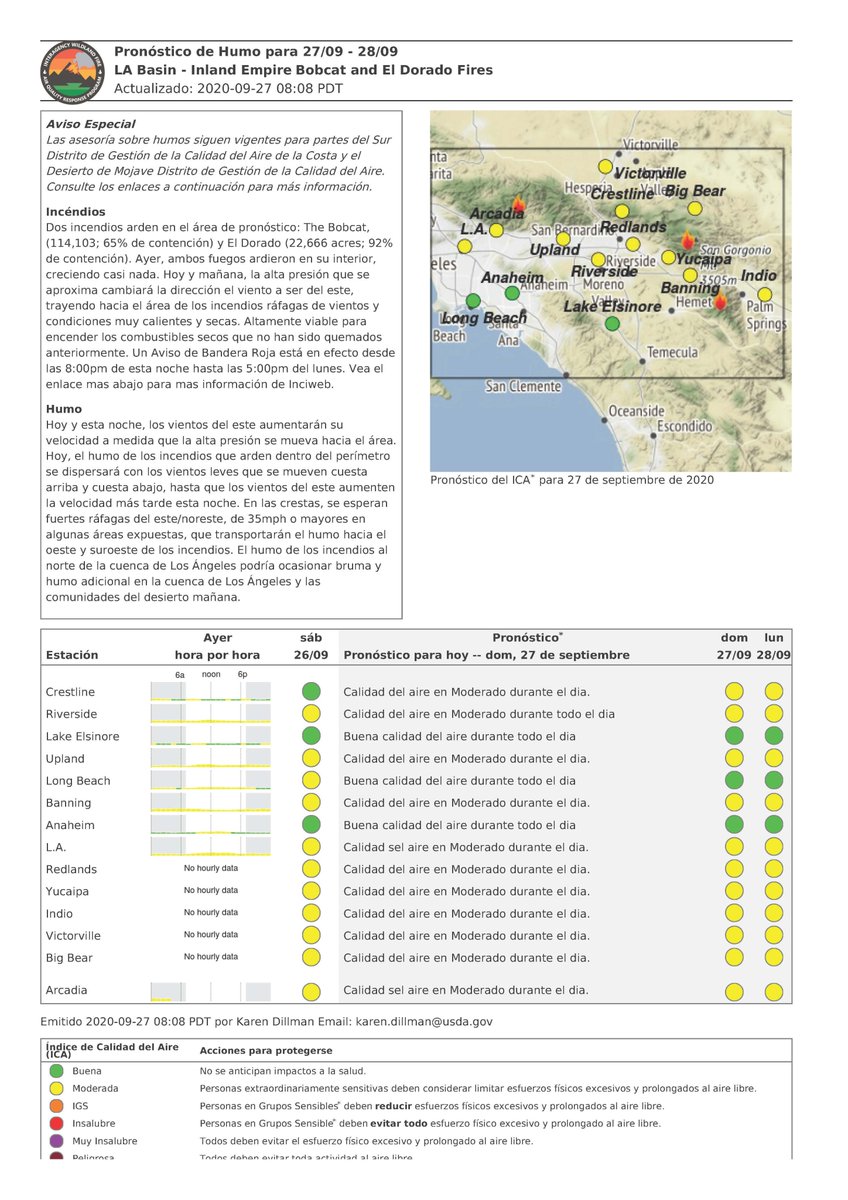Click the Long Beach green marker on the map
This screenshot has width=848, height=1200.
click(473, 300)
